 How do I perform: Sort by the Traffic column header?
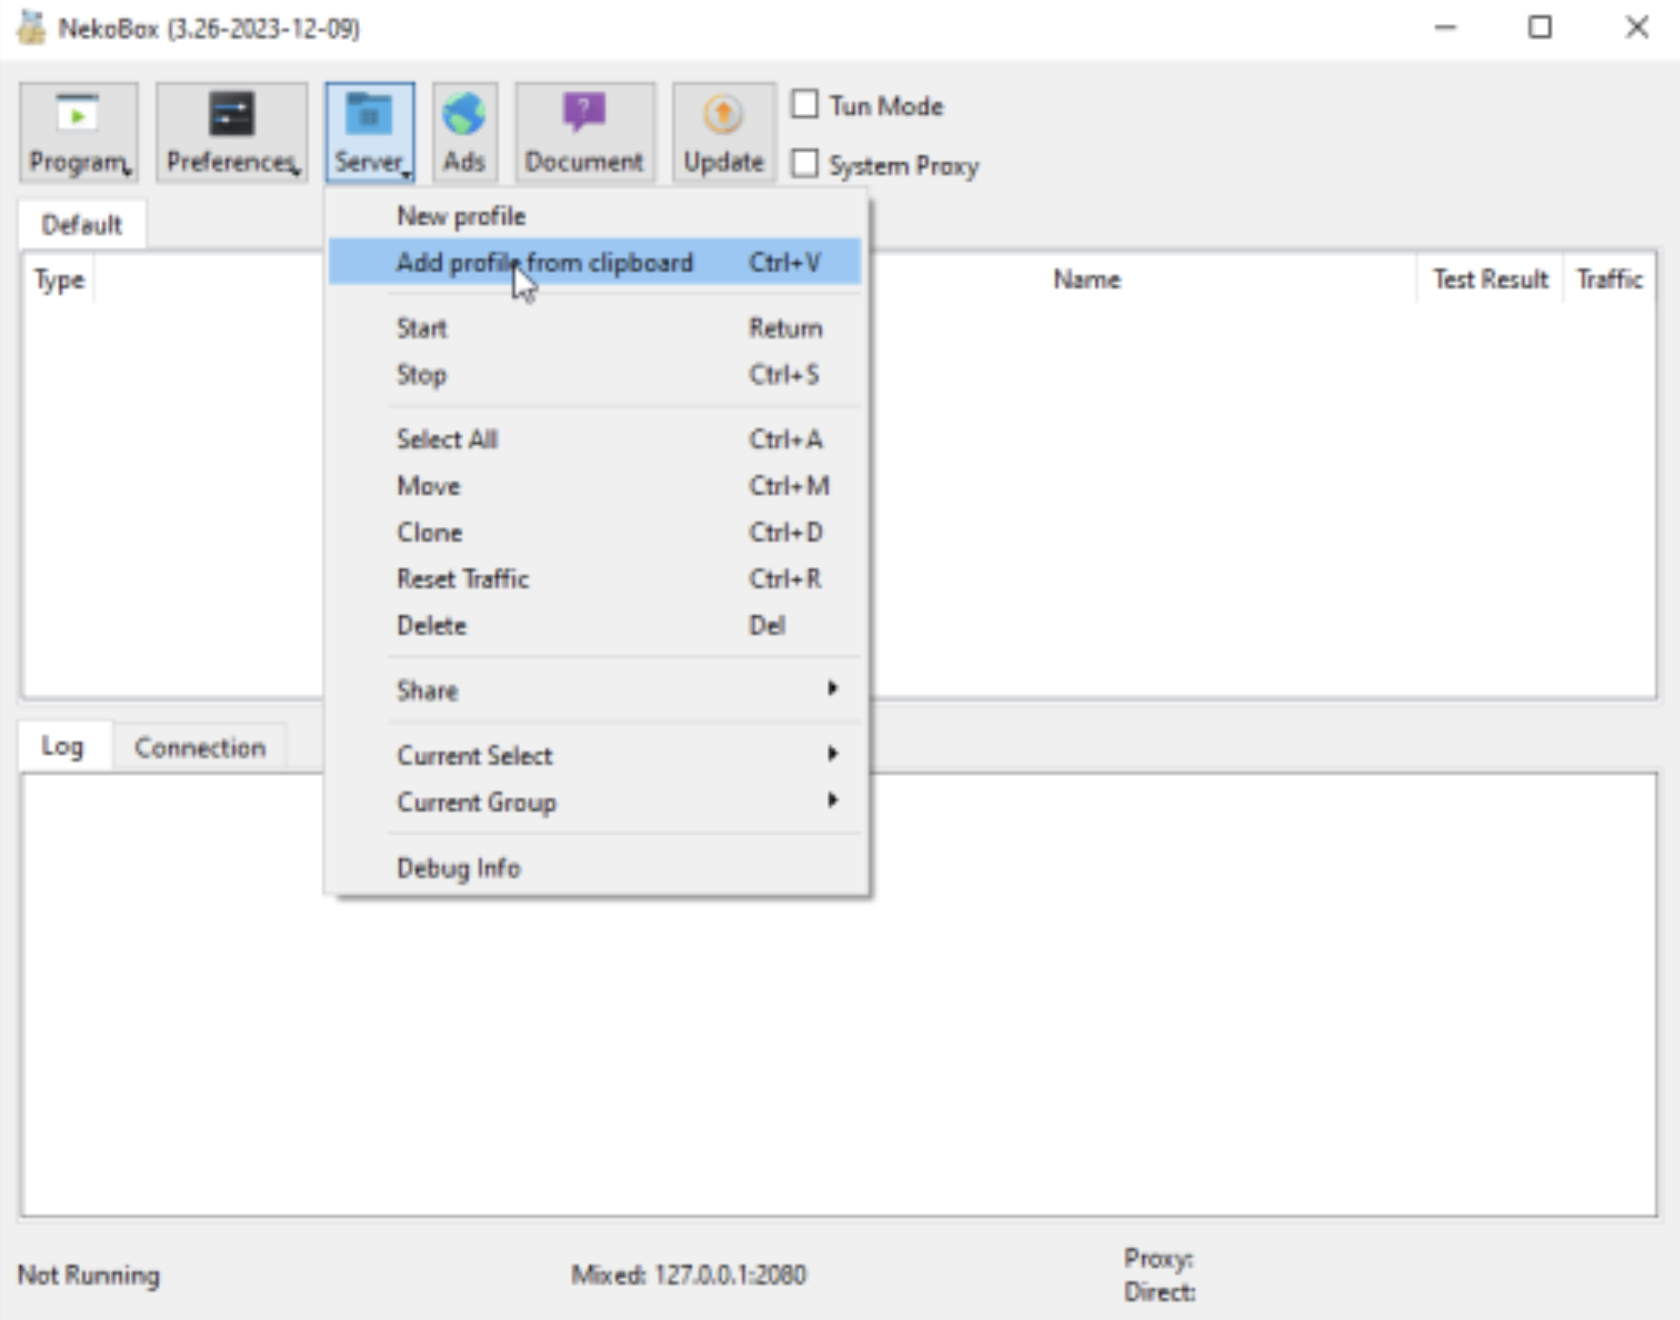pos(1609,280)
